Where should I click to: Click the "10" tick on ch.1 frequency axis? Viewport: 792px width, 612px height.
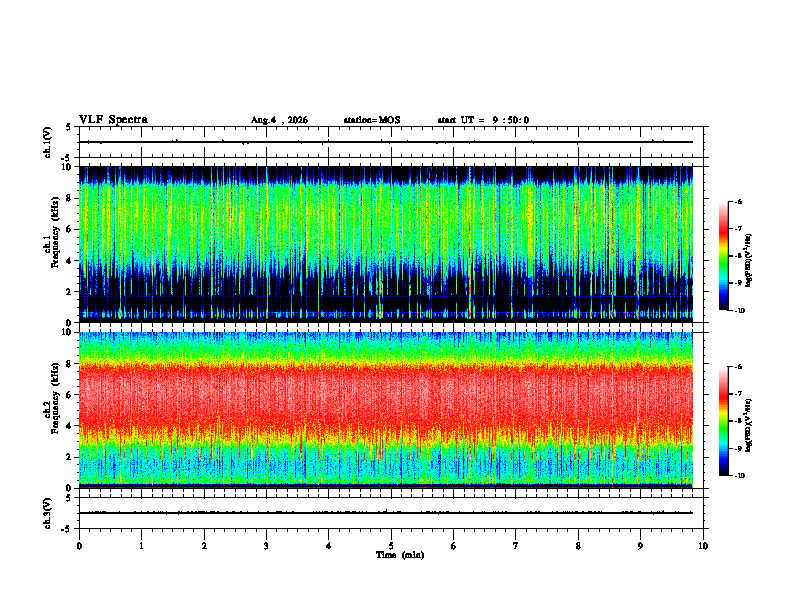[x=69, y=167]
